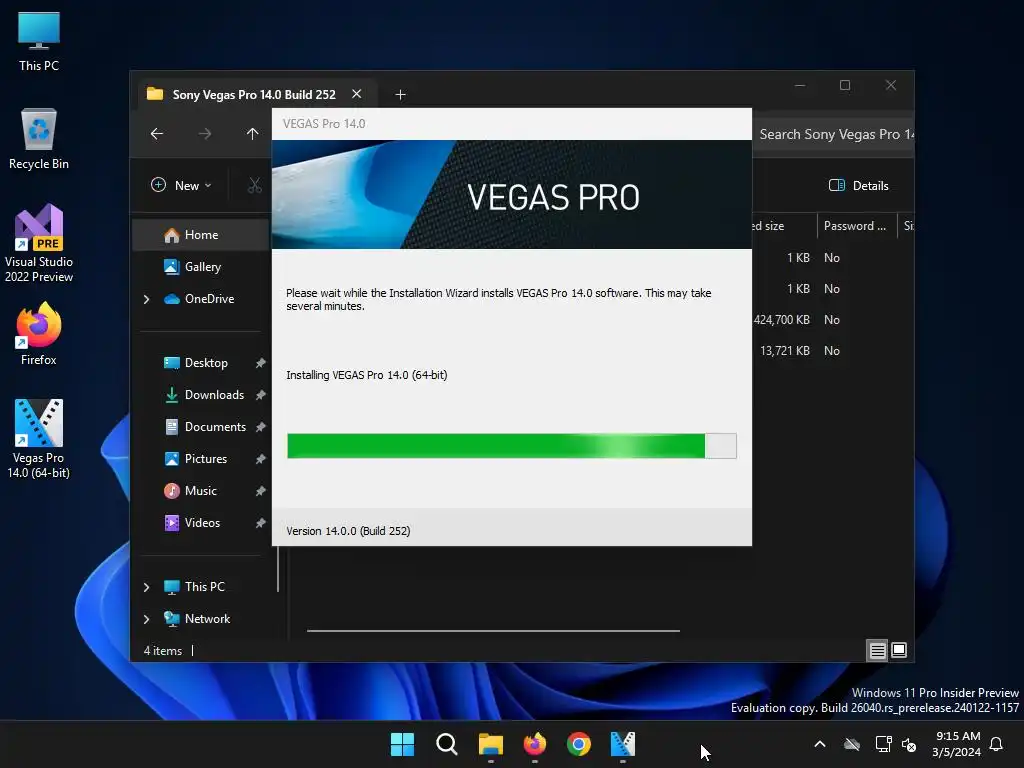
Task: Open the Documents quick access folder
Action: (x=205, y=427)
